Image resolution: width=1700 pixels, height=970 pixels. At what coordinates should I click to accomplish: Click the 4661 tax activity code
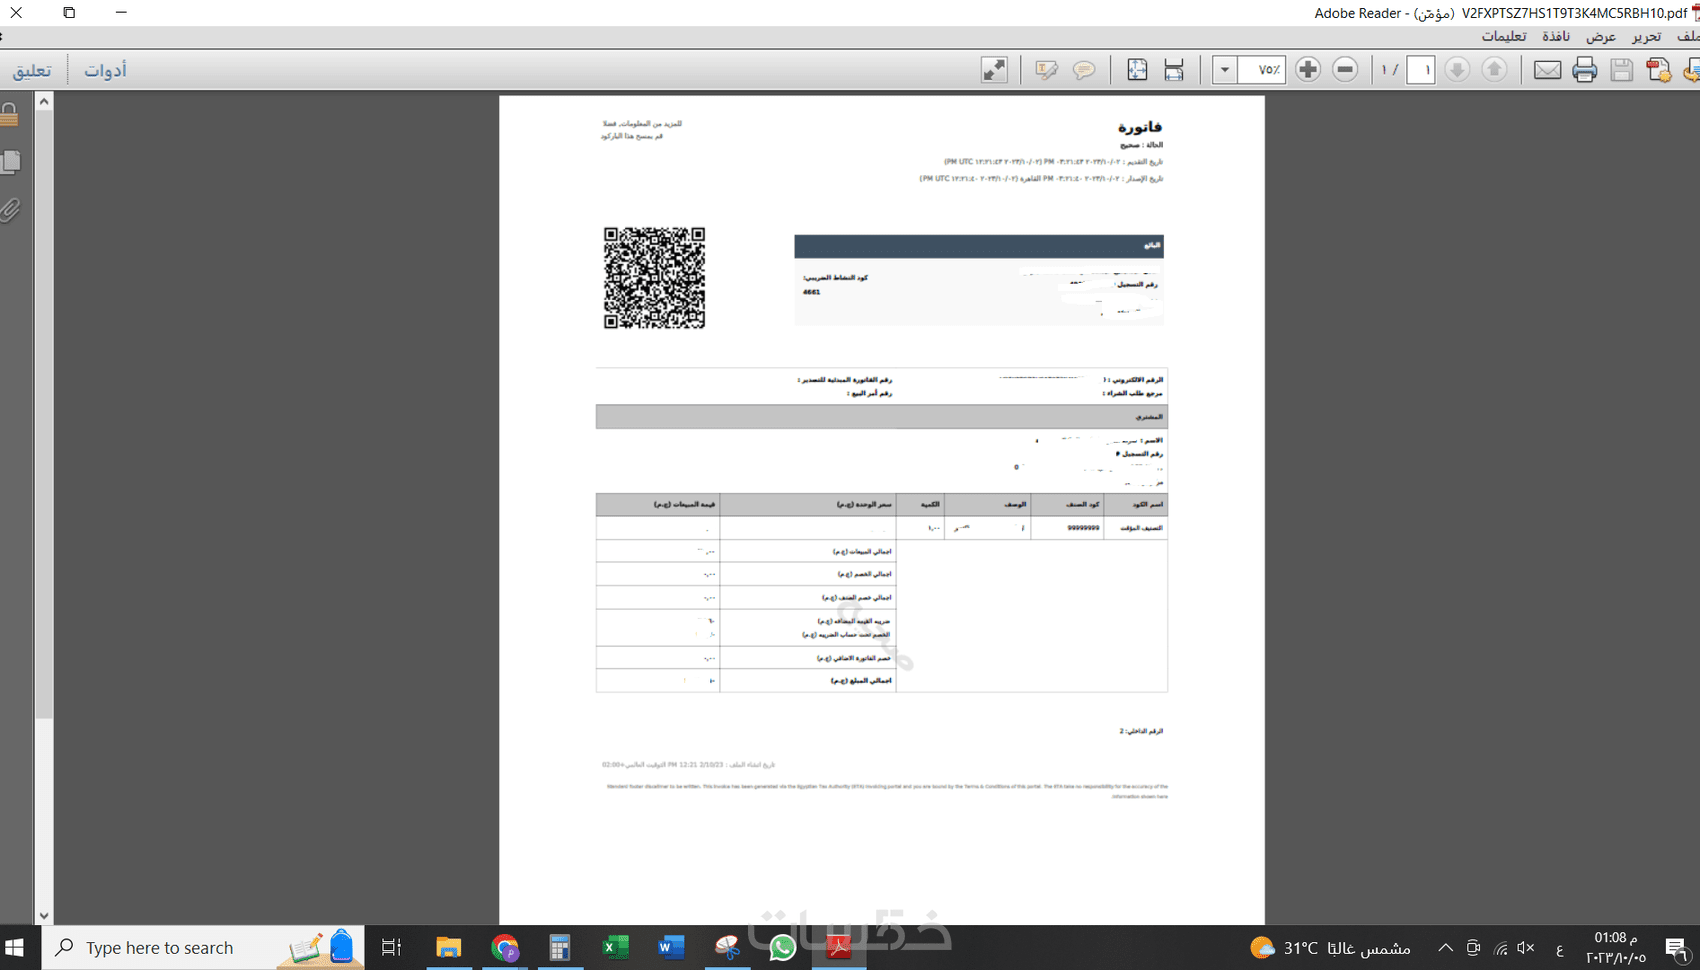pos(811,292)
